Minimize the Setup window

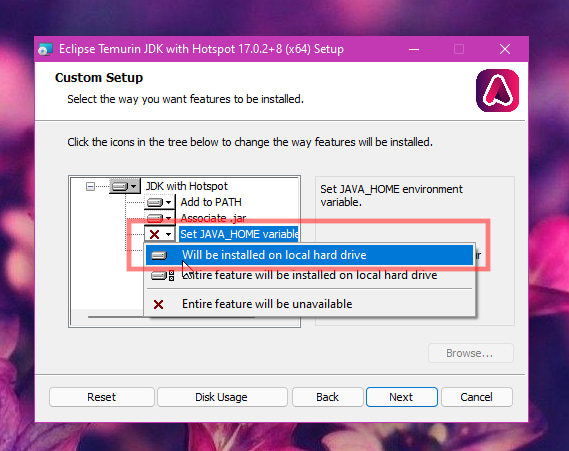[x=414, y=49]
